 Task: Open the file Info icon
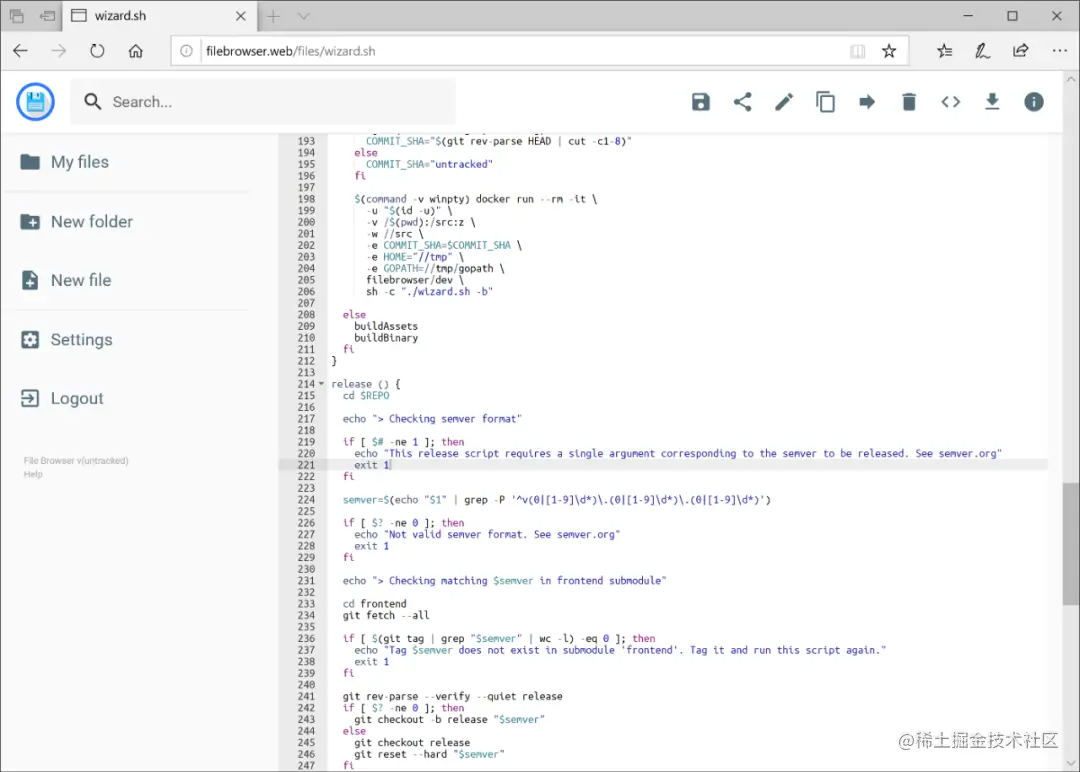point(1034,102)
